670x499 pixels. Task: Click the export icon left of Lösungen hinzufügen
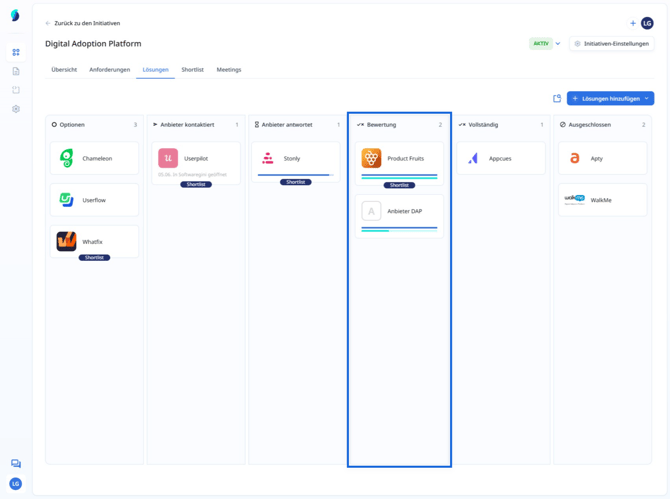[557, 99]
